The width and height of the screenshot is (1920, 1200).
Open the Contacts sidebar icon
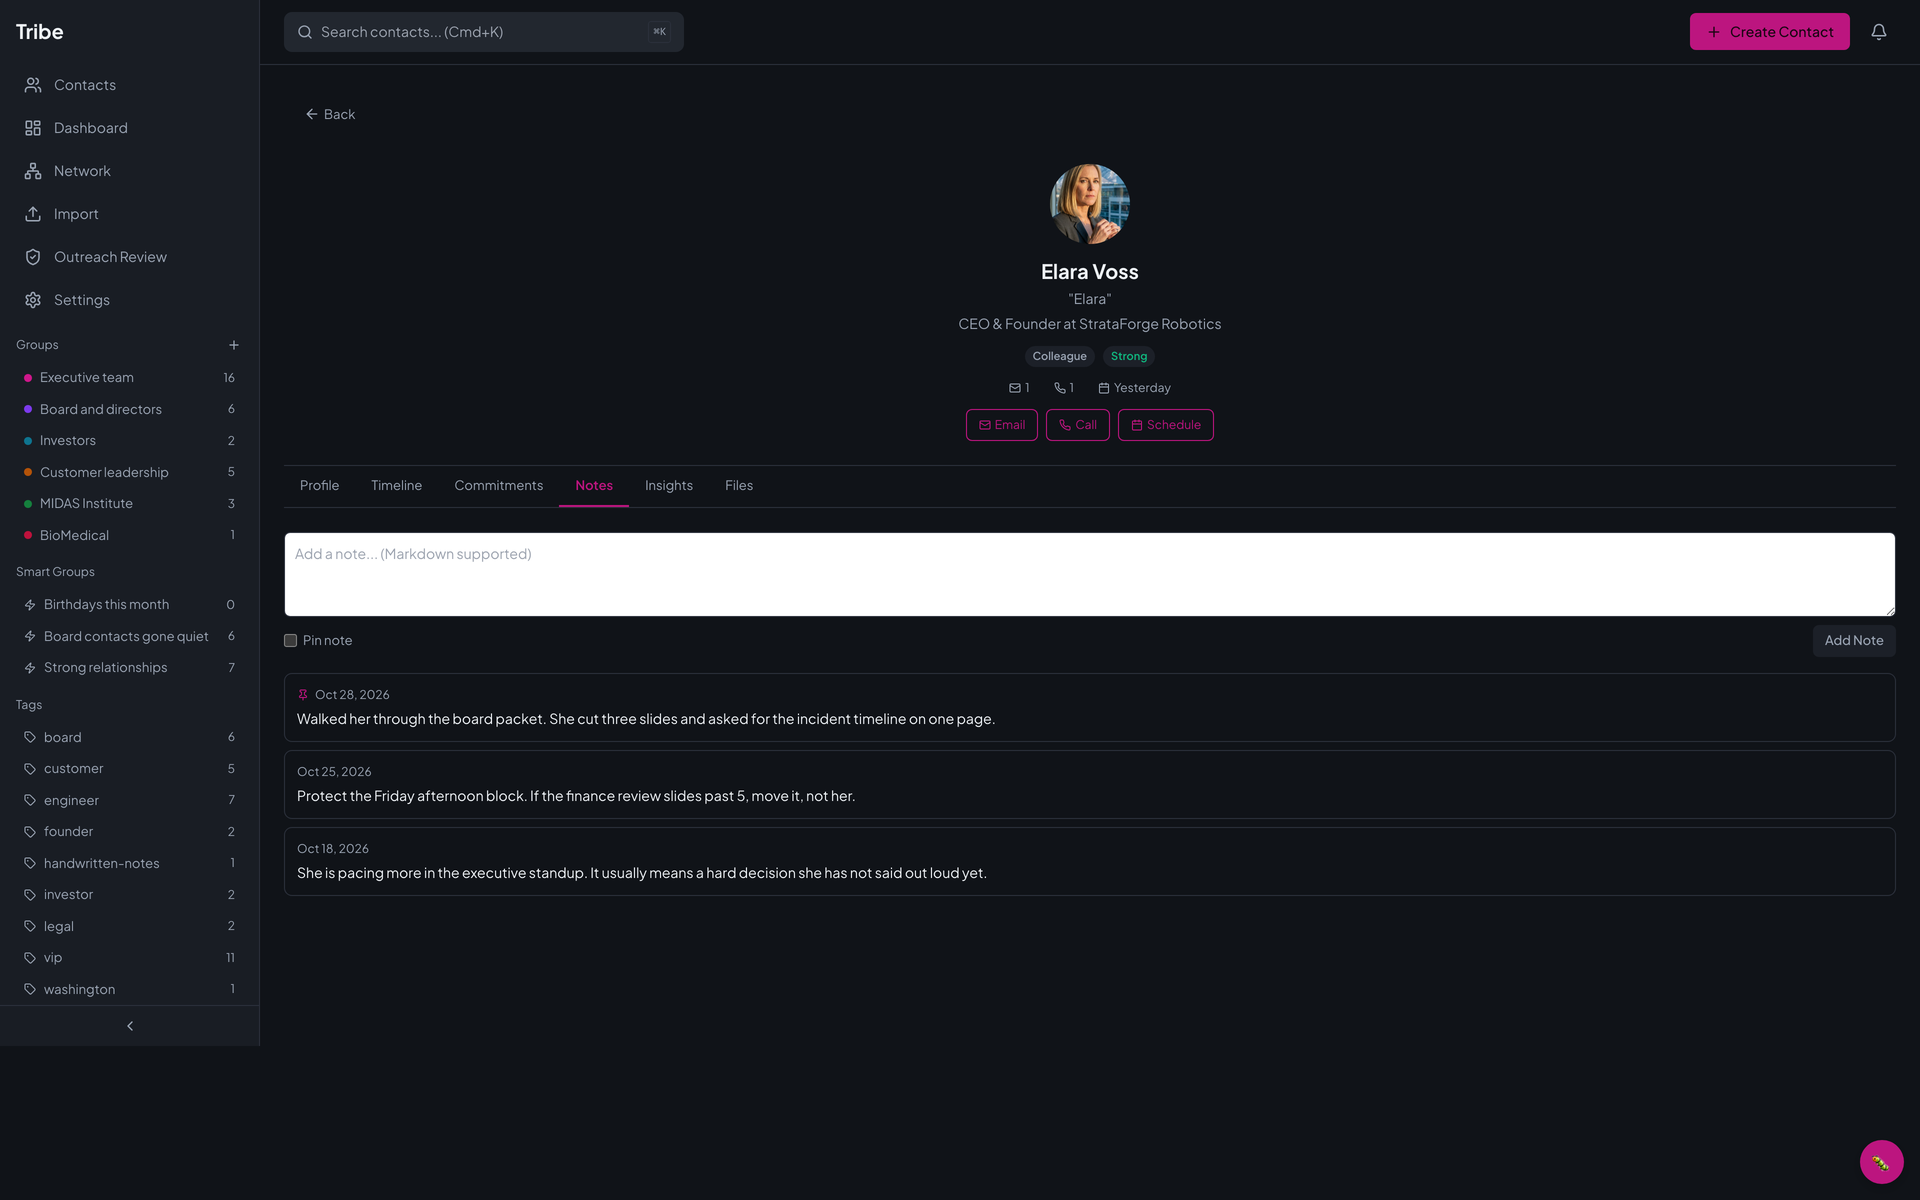(33, 85)
